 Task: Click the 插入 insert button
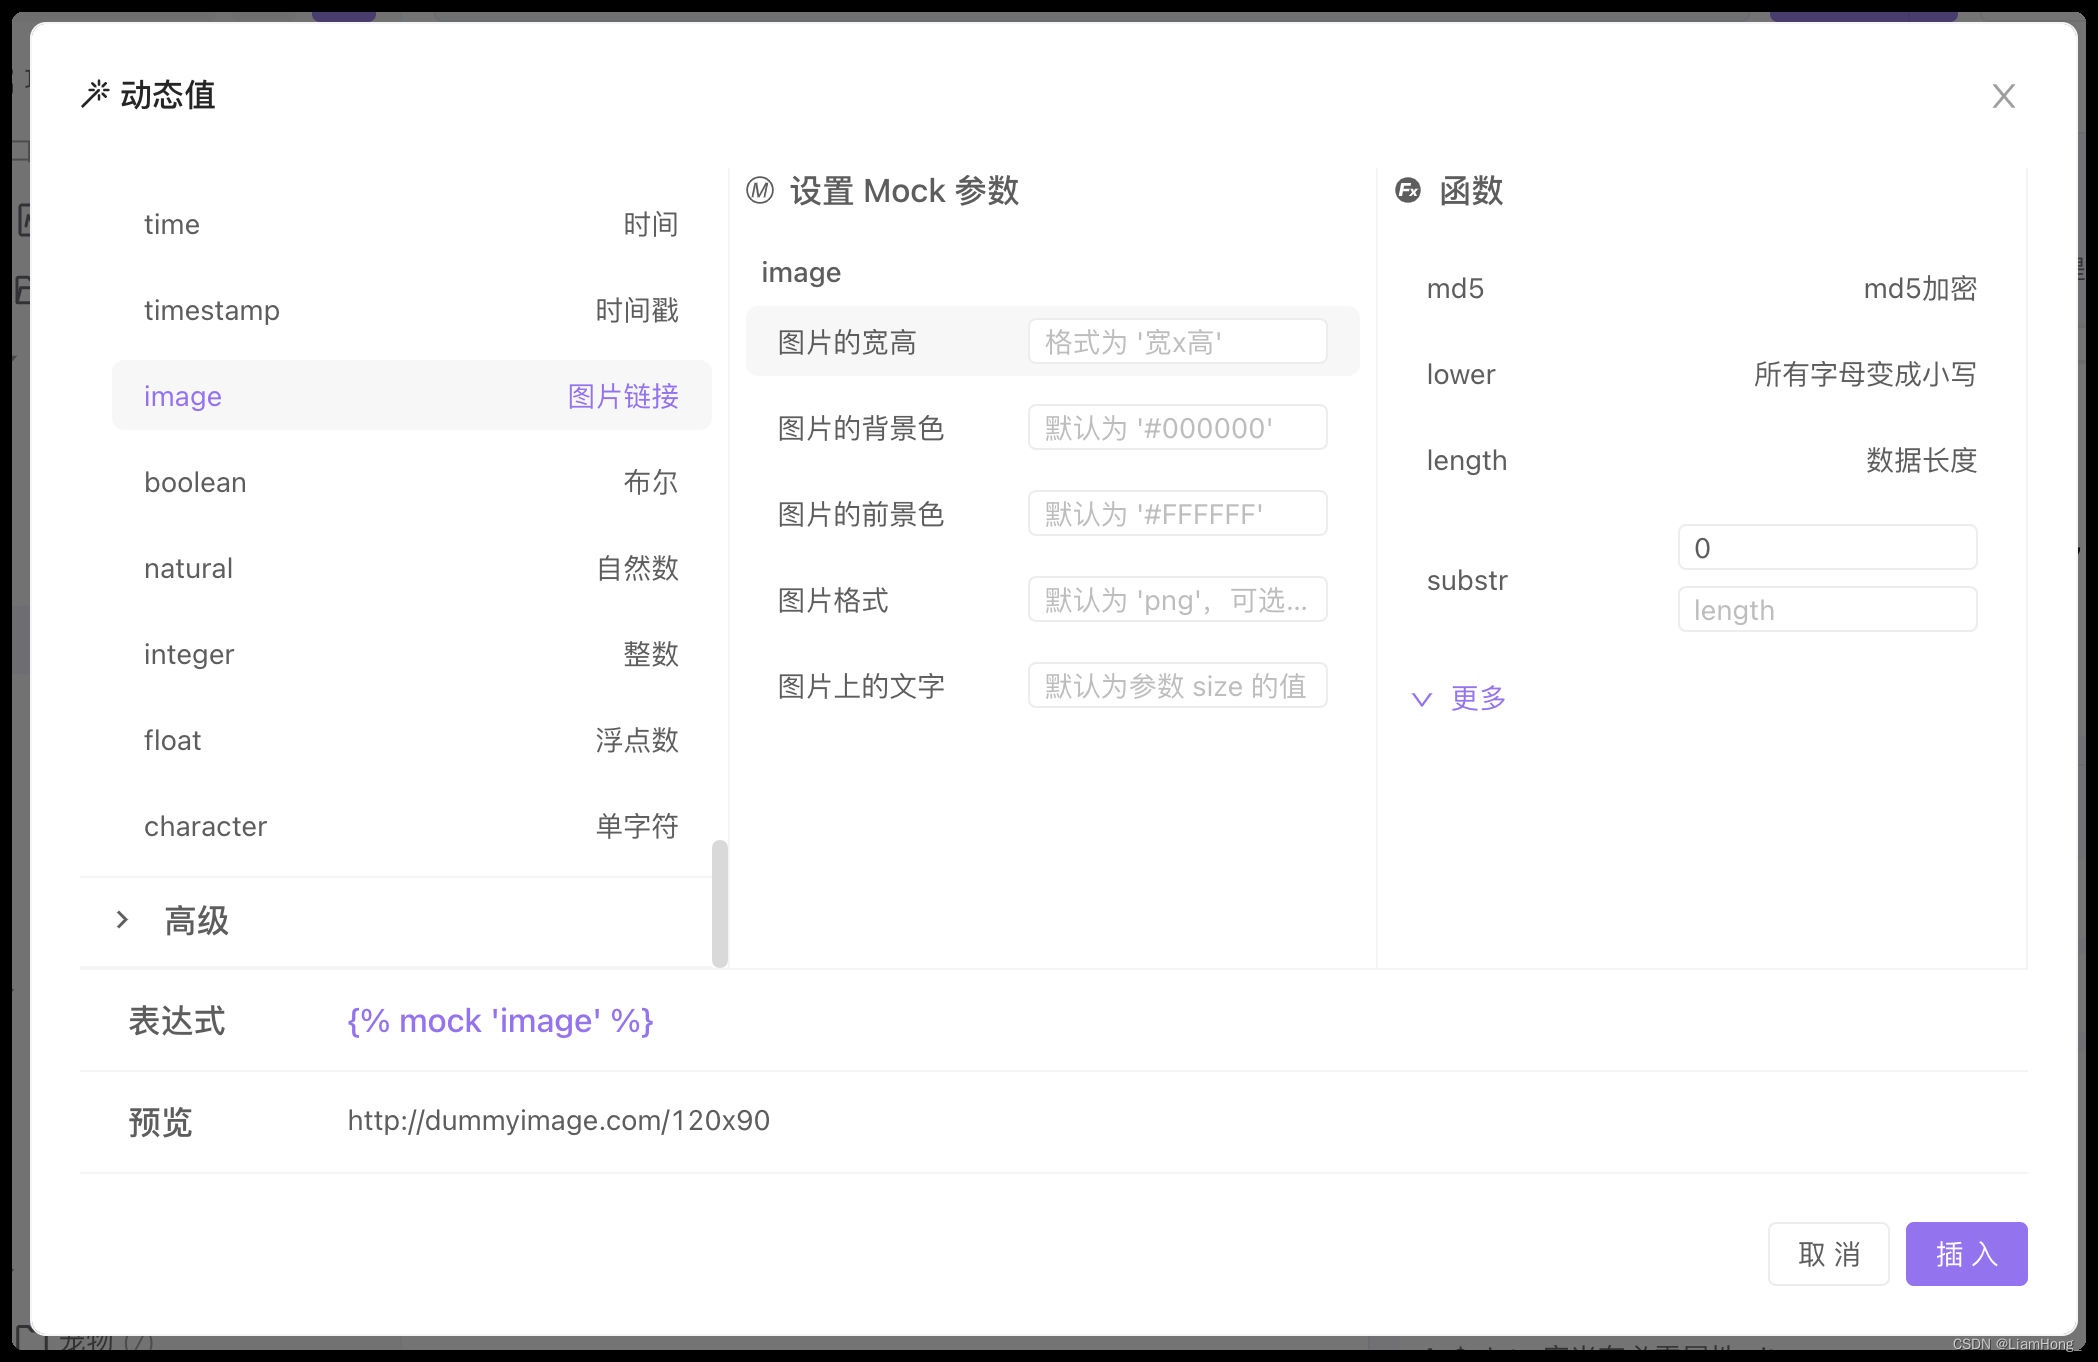coord(1965,1254)
